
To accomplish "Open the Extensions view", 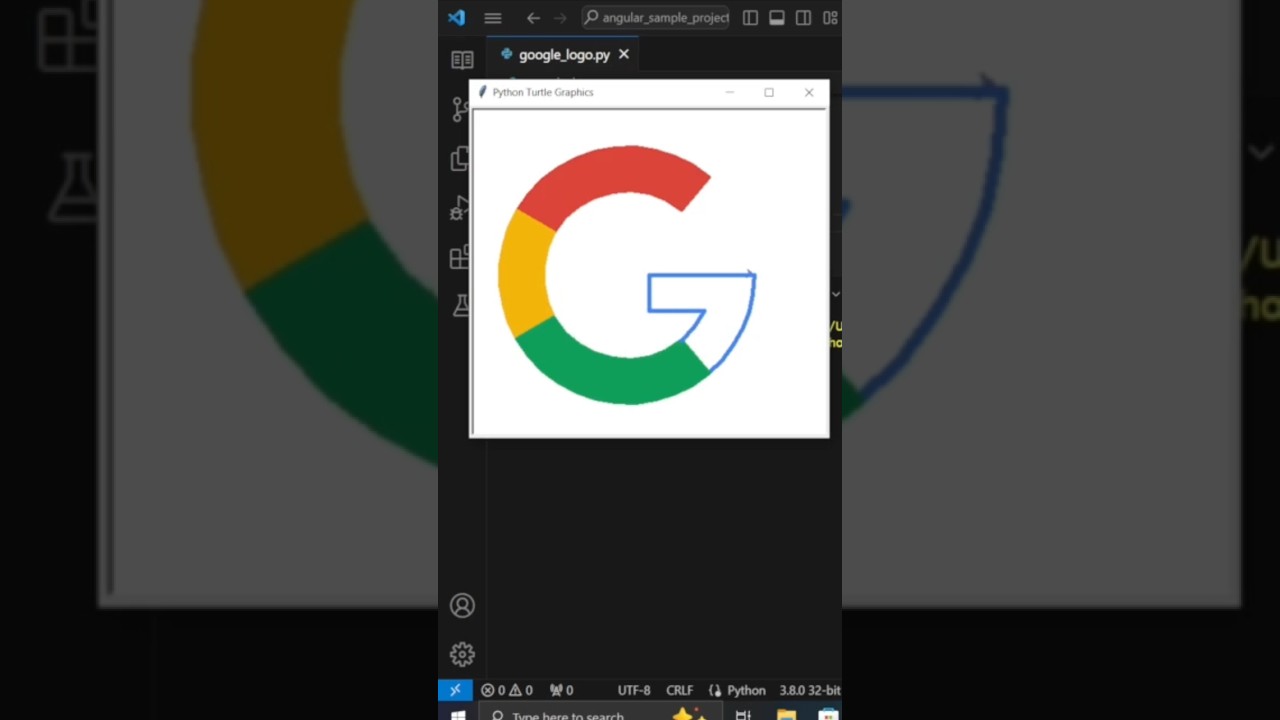I will click(x=460, y=257).
